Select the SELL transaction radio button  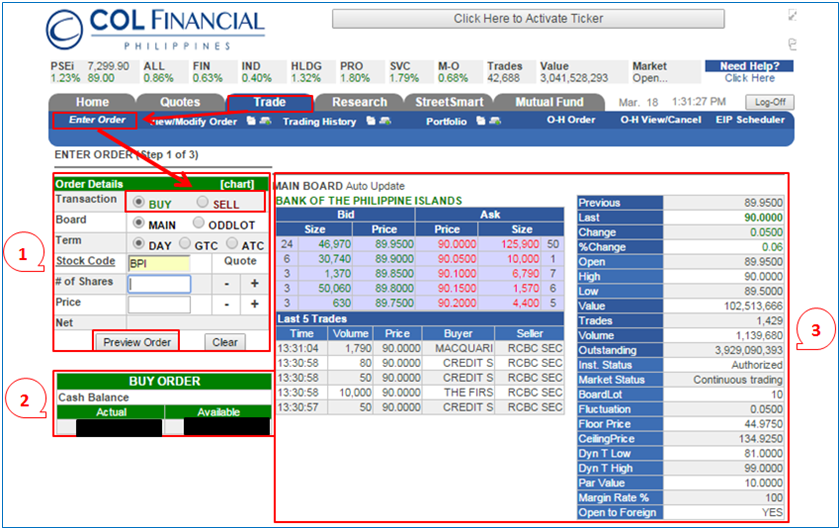pyautogui.click(x=202, y=202)
